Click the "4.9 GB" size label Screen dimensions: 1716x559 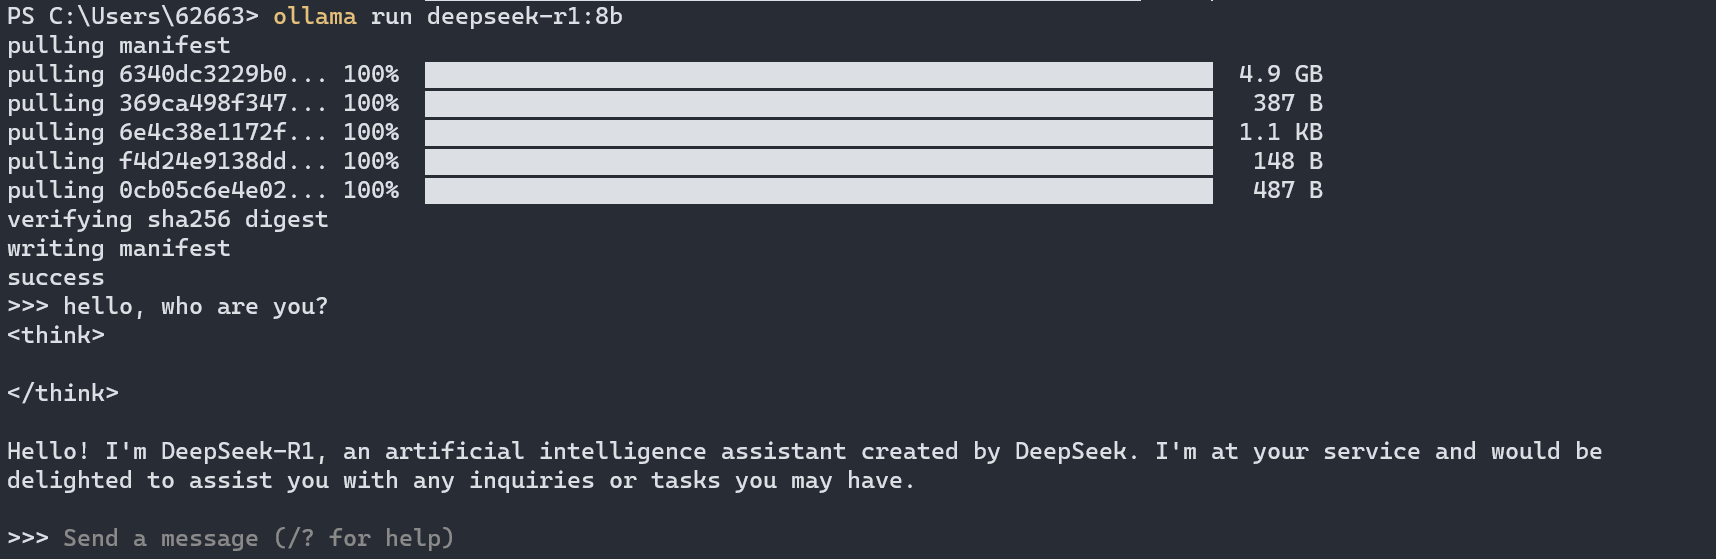tap(1280, 74)
